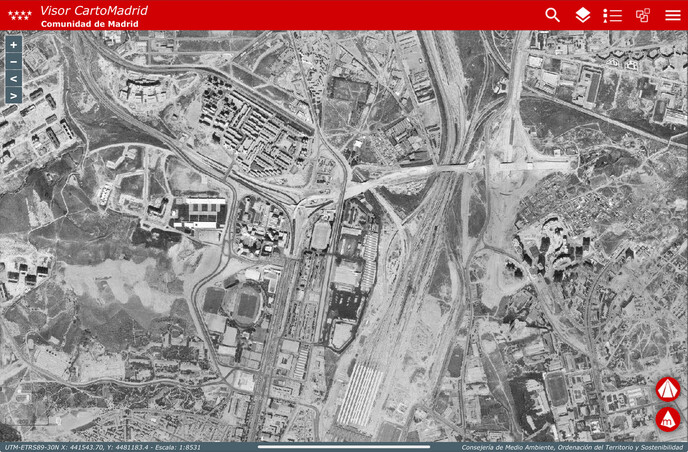Click the Comunidad de Madrid subtitle
Viewport: 688px width, 452px height.
click(x=89, y=23)
